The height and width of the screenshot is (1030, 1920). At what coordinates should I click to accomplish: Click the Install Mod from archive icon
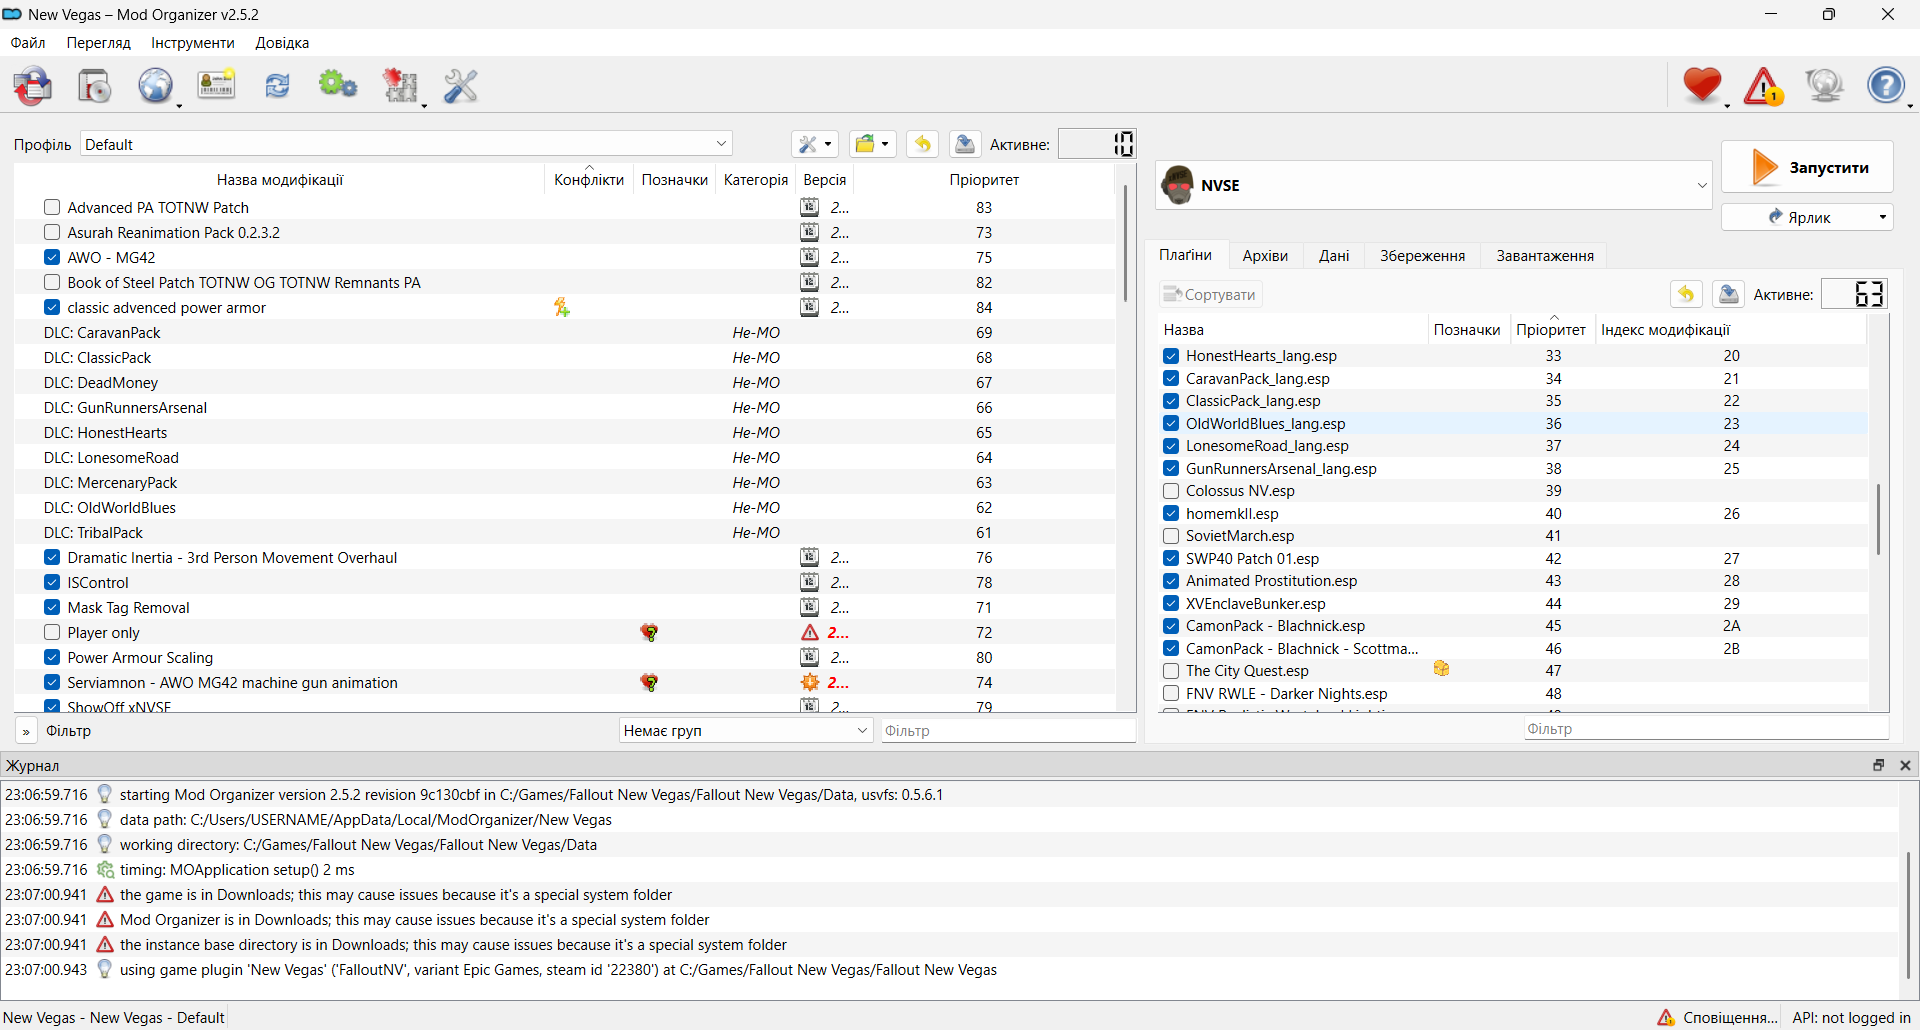(33, 86)
